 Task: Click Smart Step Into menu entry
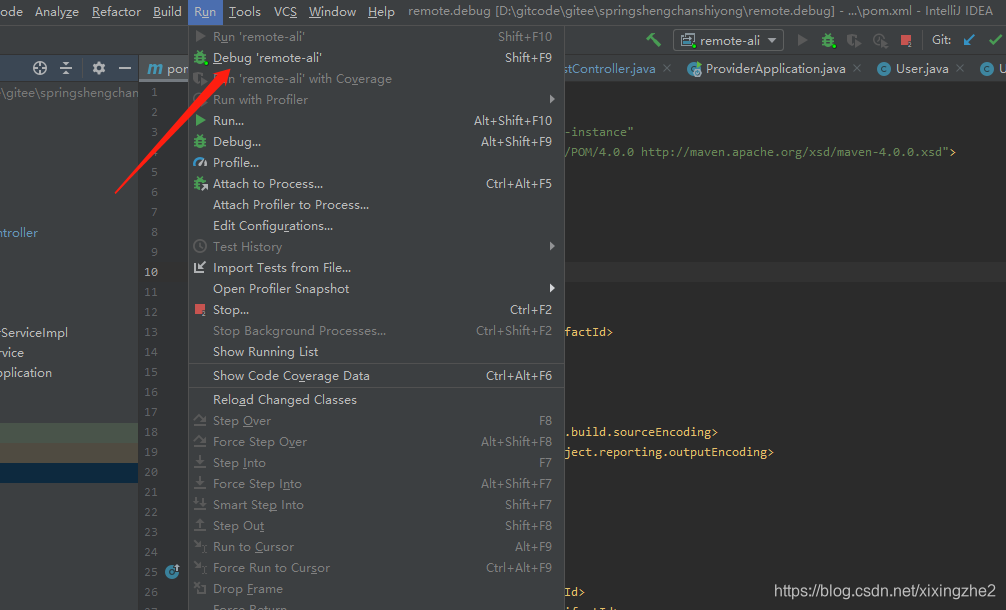click(x=377, y=505)
